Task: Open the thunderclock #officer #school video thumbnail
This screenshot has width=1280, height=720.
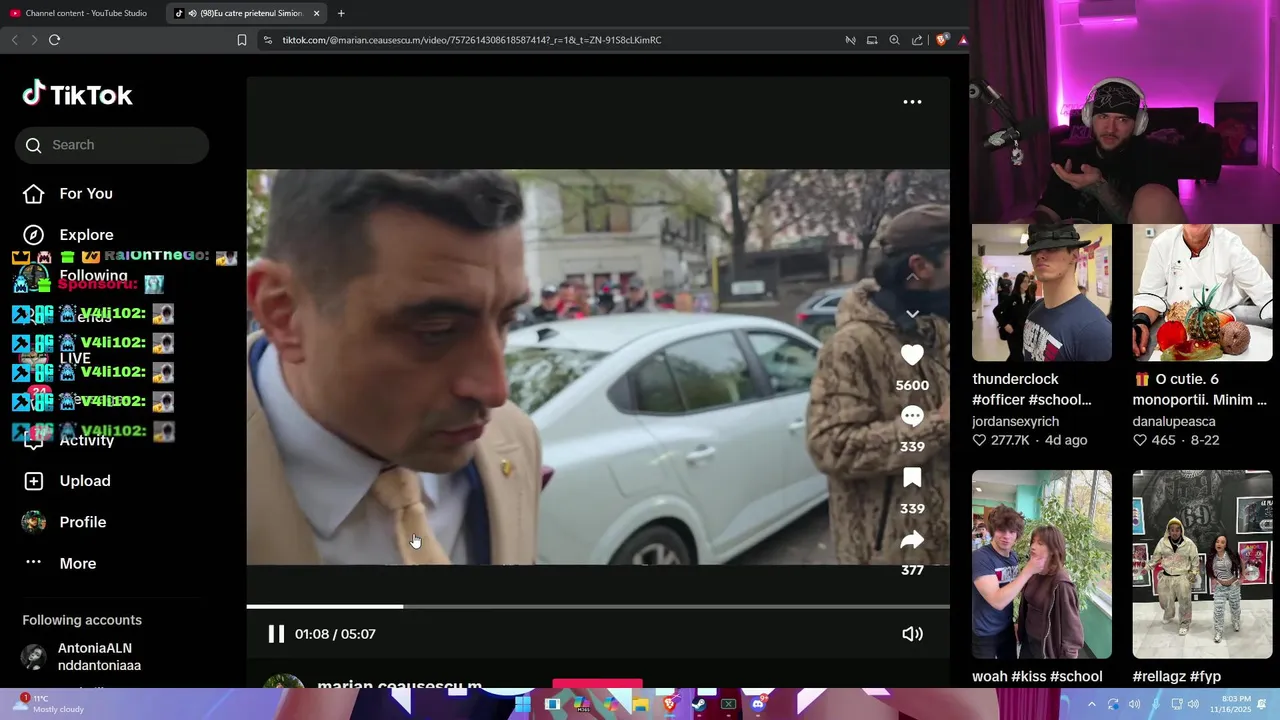Action: (1042, 292)
